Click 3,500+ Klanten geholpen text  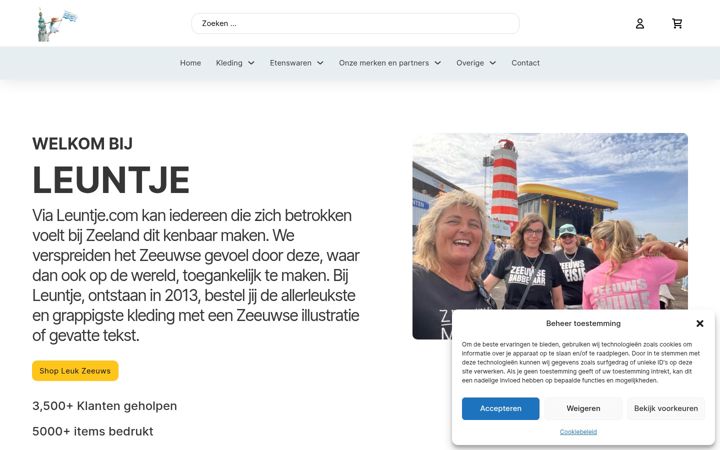tap(104, 406)
